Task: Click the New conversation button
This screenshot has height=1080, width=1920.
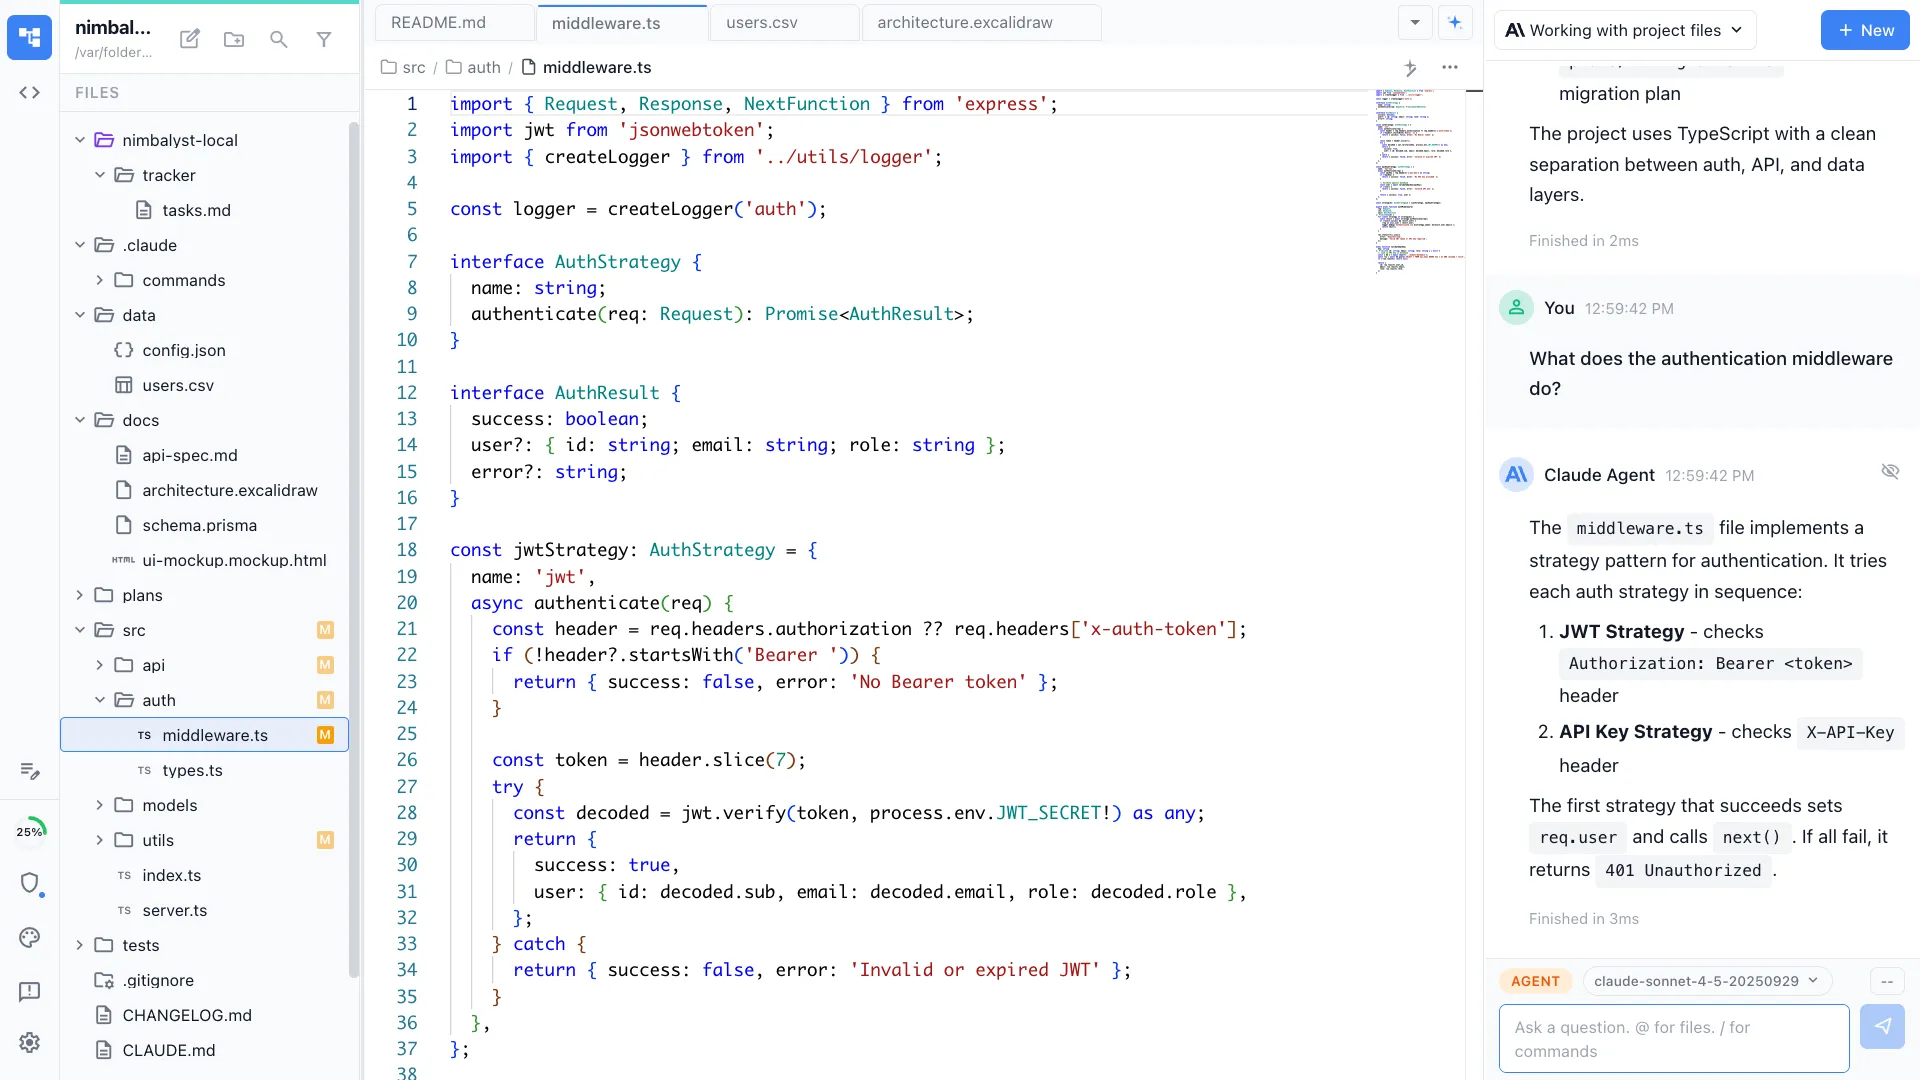Action: [1864, 30]
